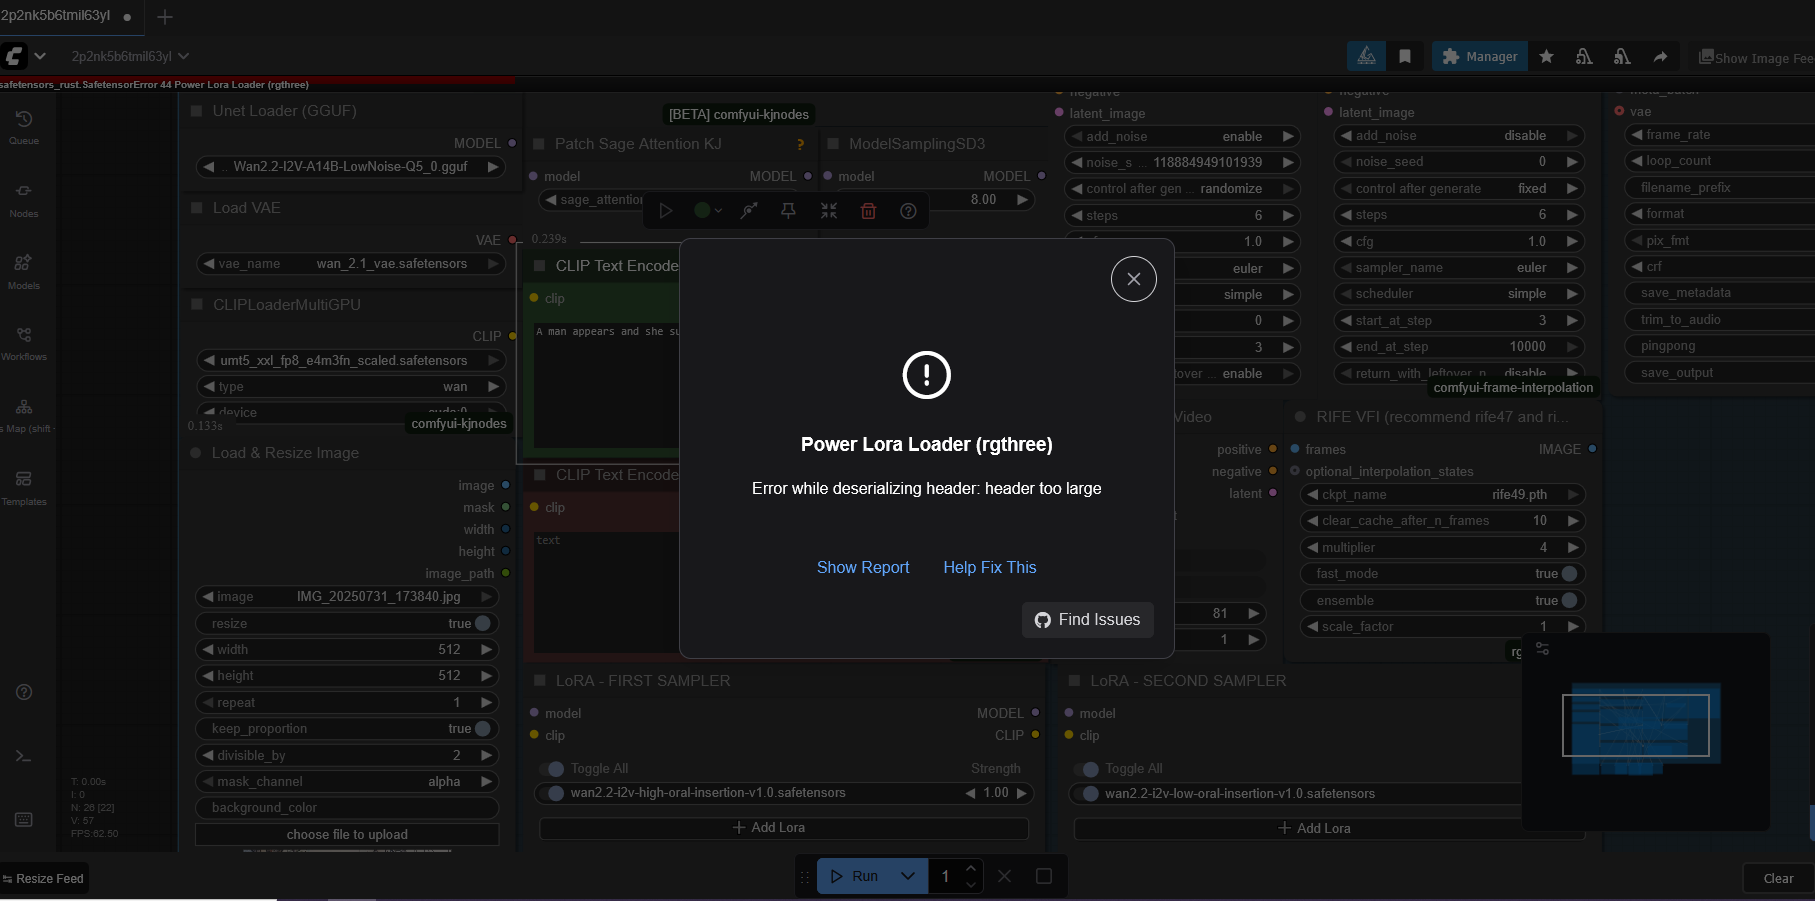Open the vae_name dropdown
This screenshot has width=1815, height=901.
[350, 264]
